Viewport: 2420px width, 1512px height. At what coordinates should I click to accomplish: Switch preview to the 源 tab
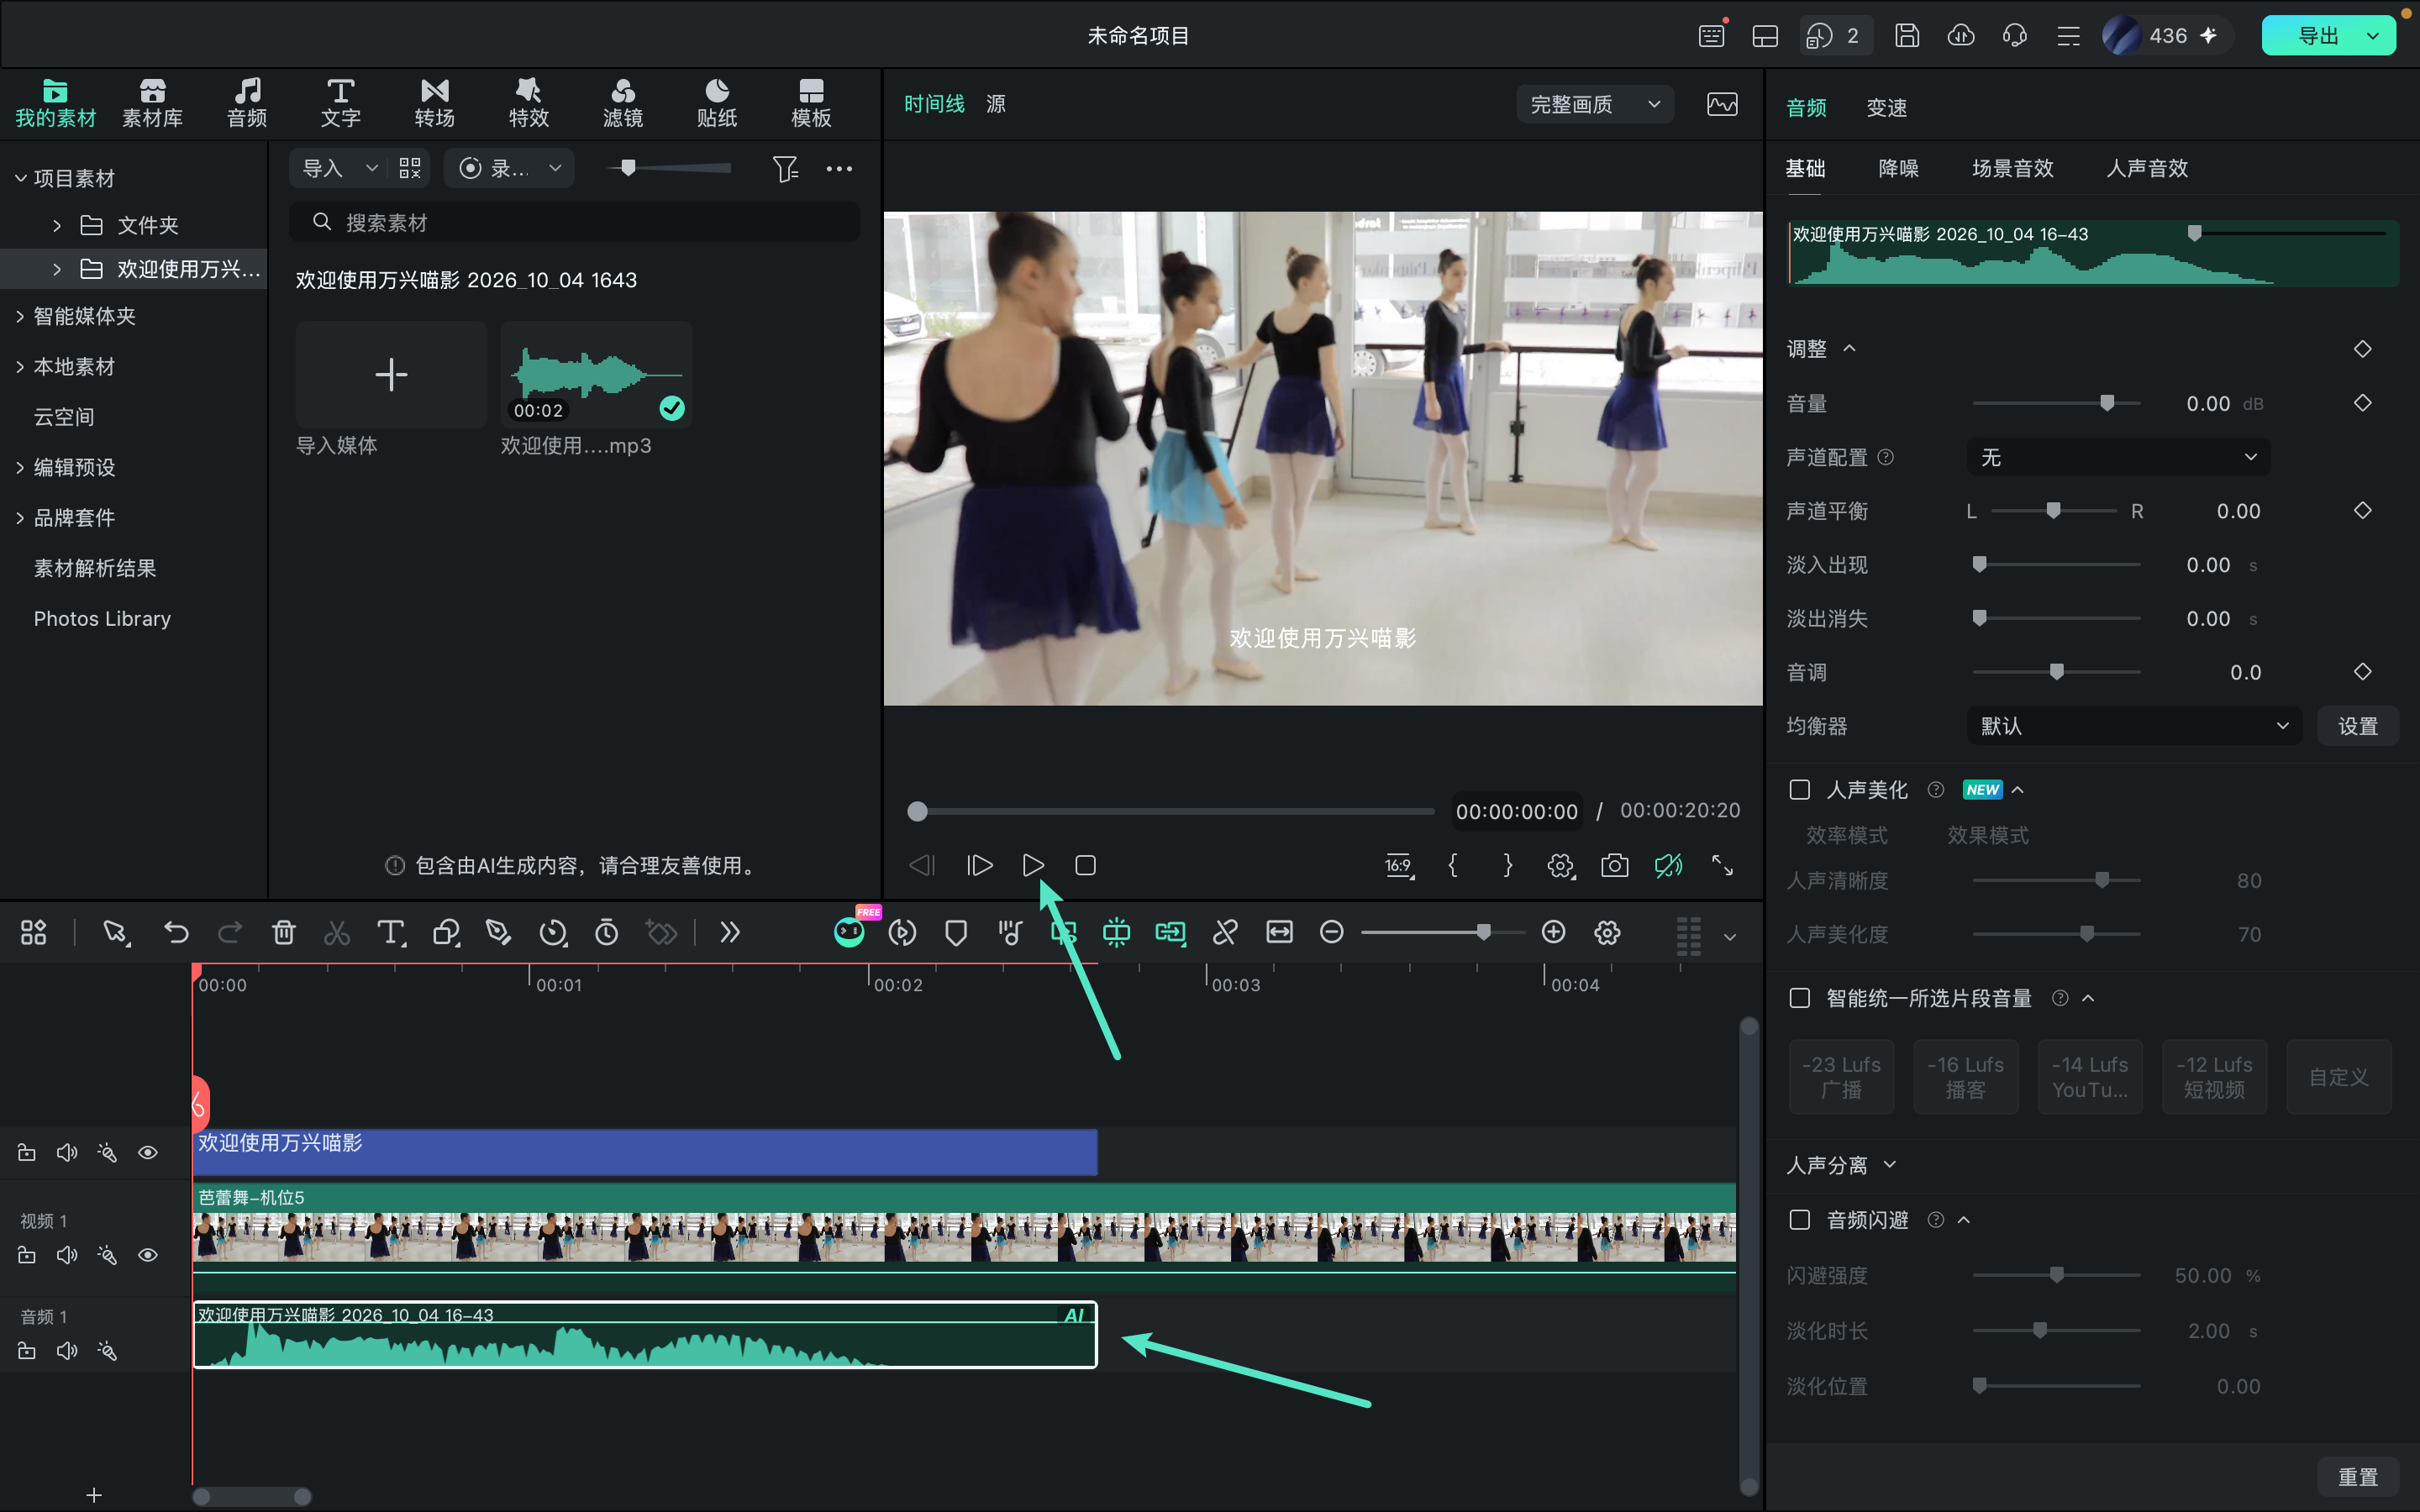tap(996, 104)
